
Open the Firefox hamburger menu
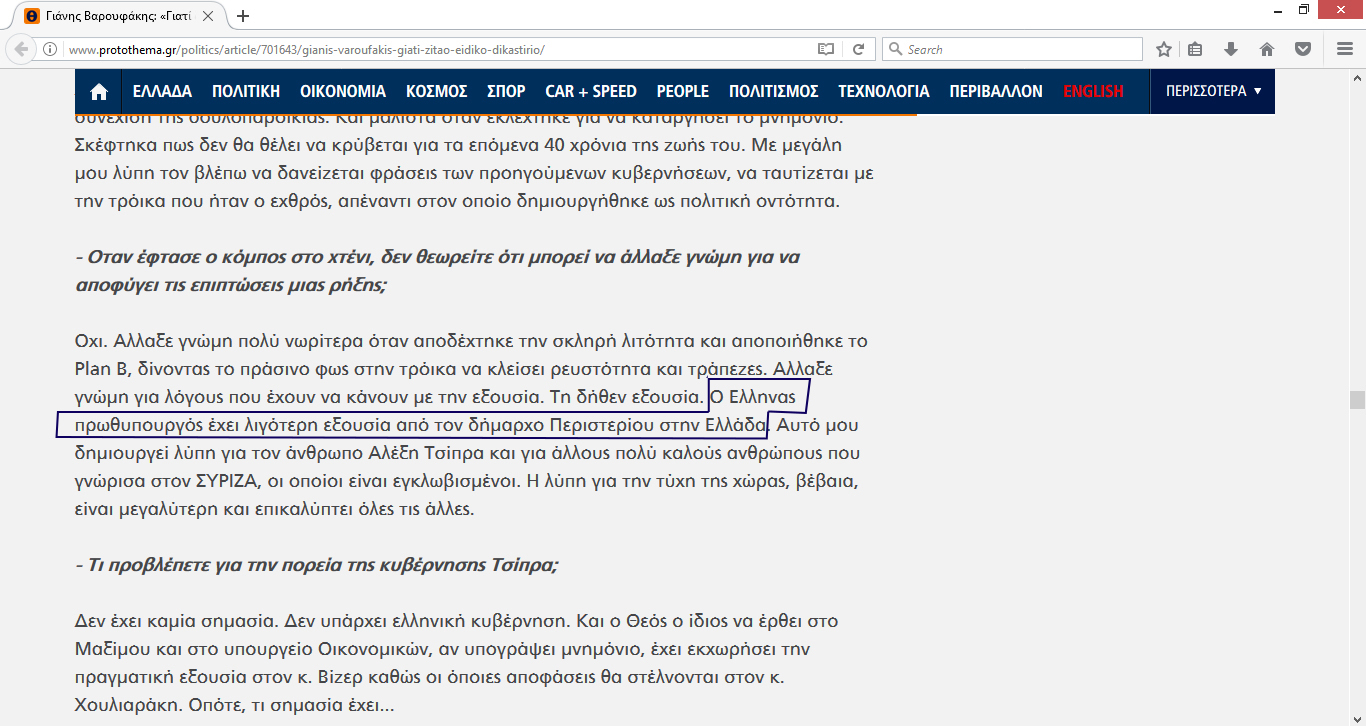pyautogui.click(x=1345, y=49)
